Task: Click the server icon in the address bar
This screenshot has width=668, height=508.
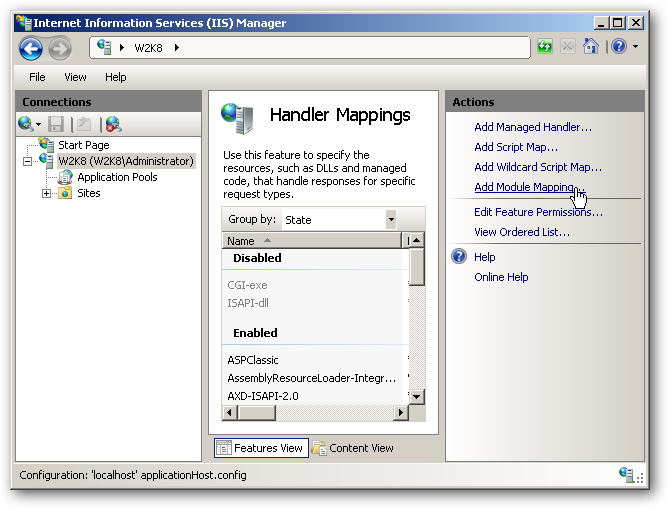Action: [x=104, y=47]
